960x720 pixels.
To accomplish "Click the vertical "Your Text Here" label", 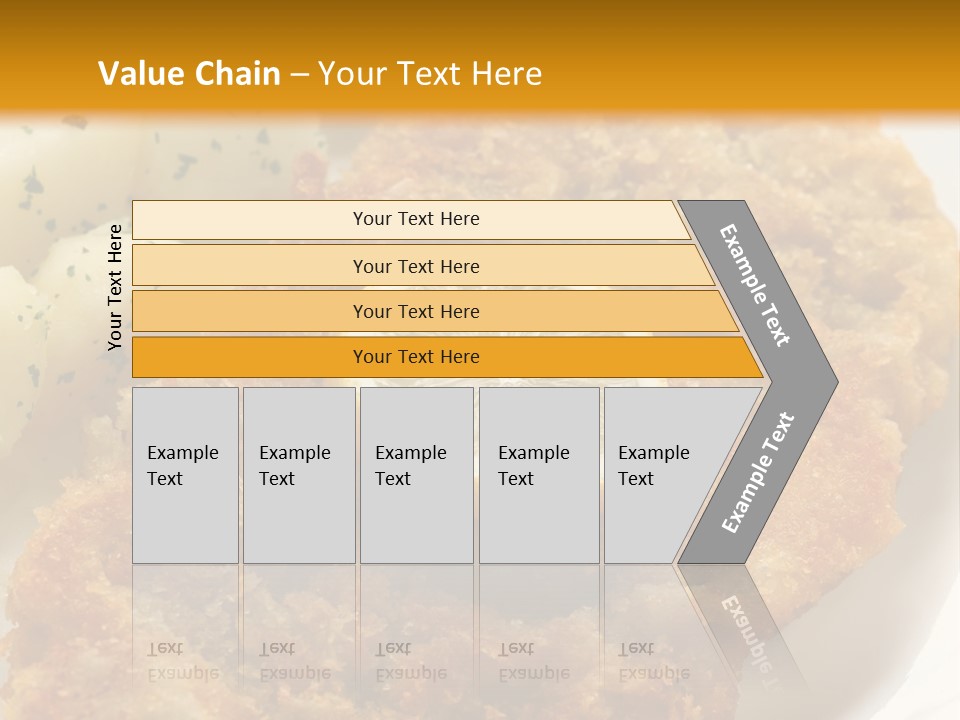I will point(115,287).
